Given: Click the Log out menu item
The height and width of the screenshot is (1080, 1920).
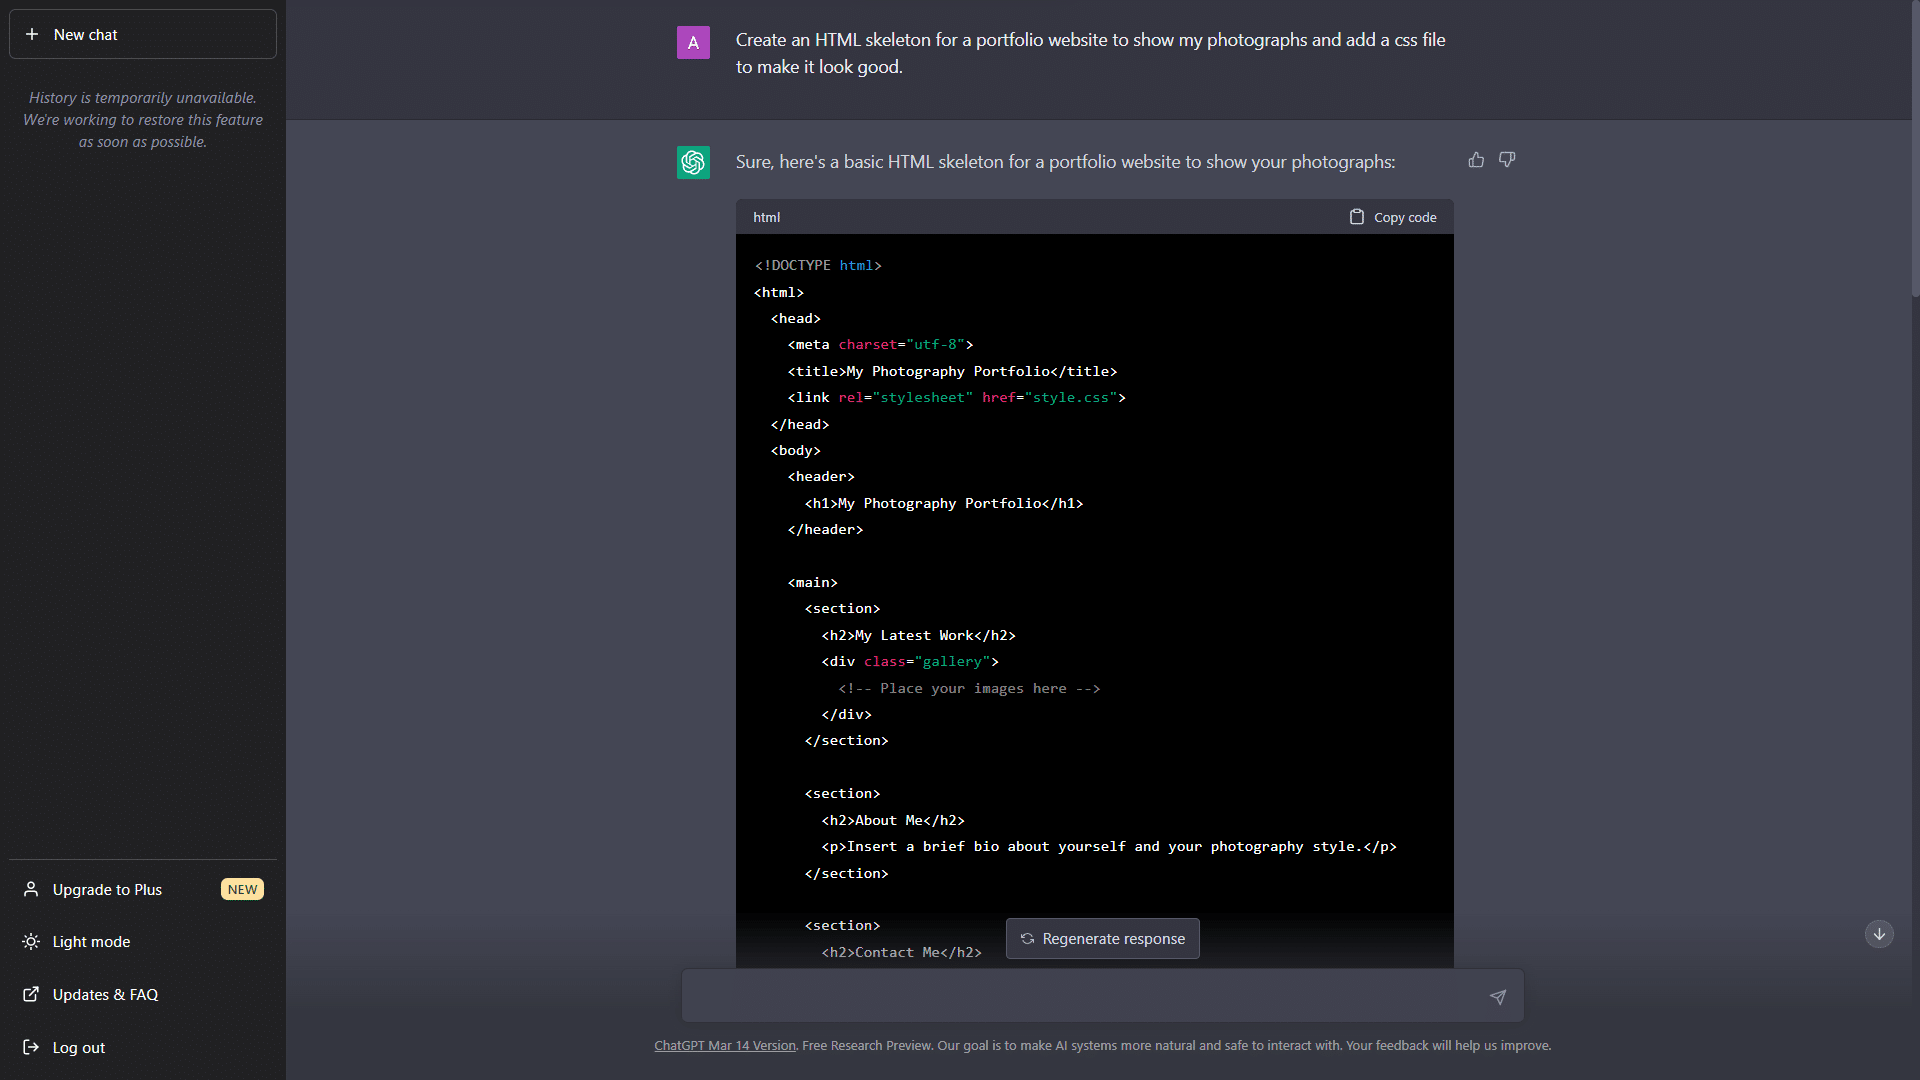Looking at the screenshot, I should click(x=78, y=1046).
